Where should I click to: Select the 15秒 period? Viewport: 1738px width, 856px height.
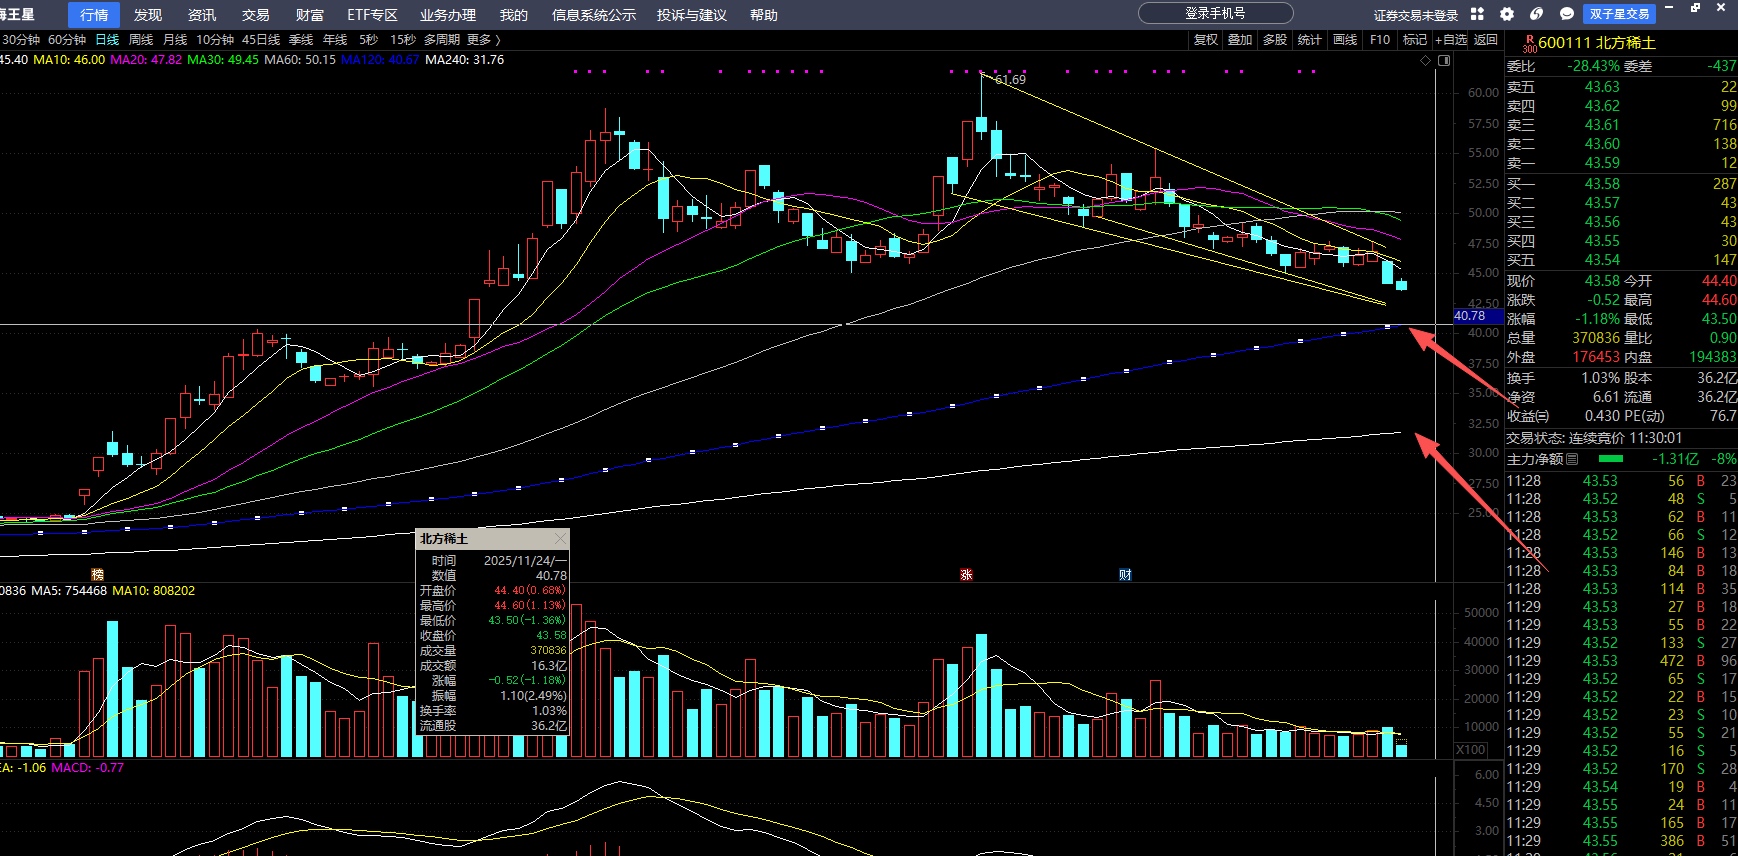tap(403, 40)
